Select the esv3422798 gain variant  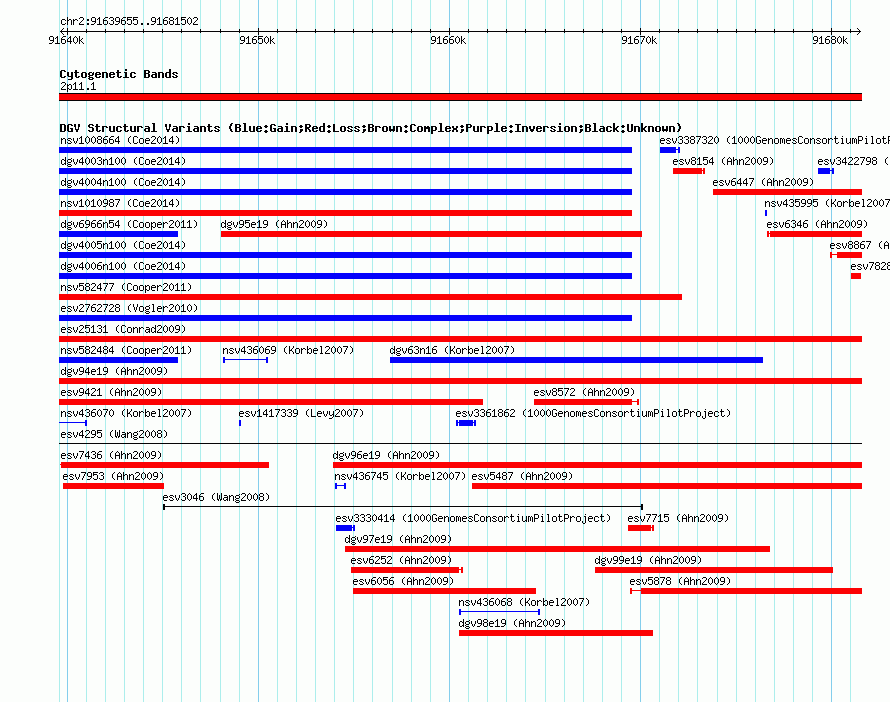click(826, 171)
